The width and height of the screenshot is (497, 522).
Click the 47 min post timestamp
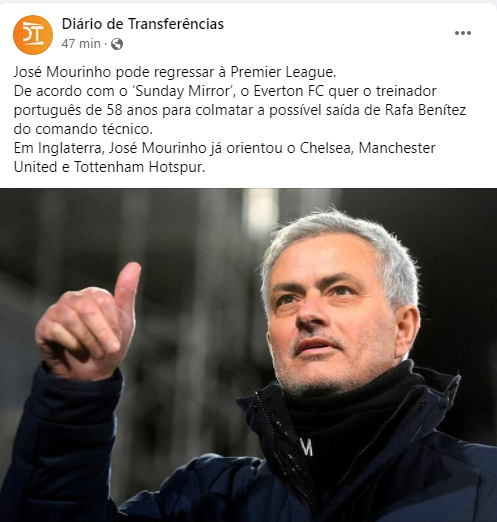point(81,44)
